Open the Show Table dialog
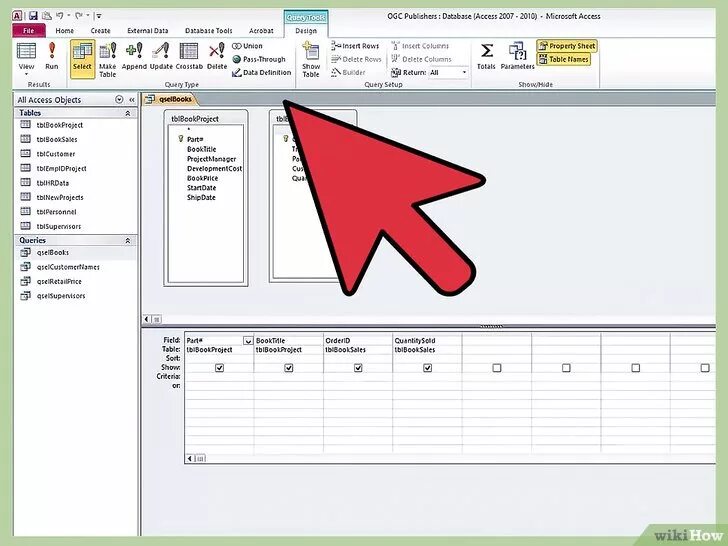This screenshot has width=728, height=546. [x=311, y=59]
